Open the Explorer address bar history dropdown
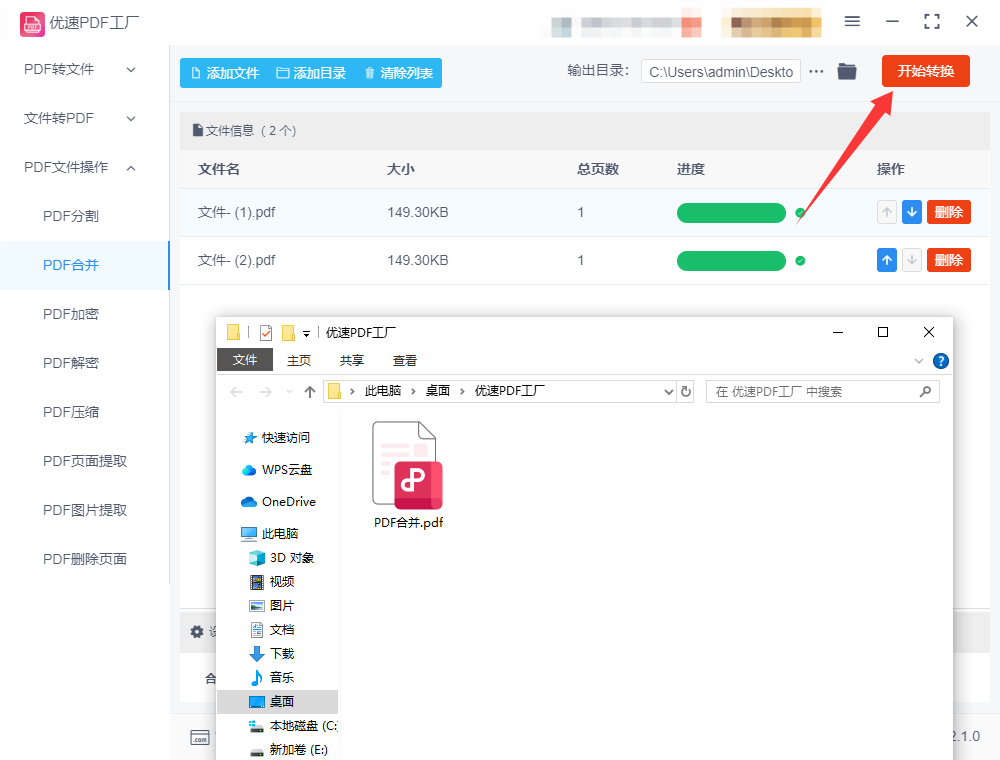Viewport: 1000px width, 760px height. point(668,391)
